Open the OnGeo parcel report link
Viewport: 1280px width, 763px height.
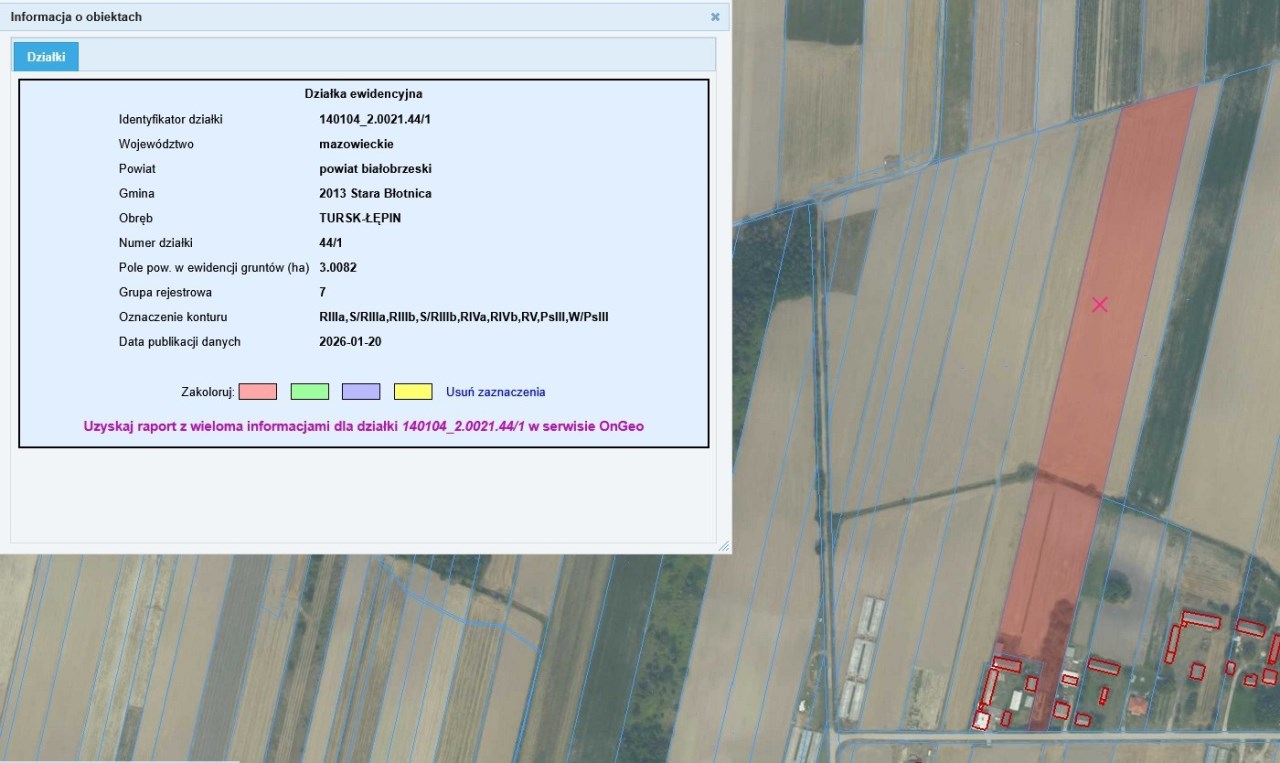[364, 426]
